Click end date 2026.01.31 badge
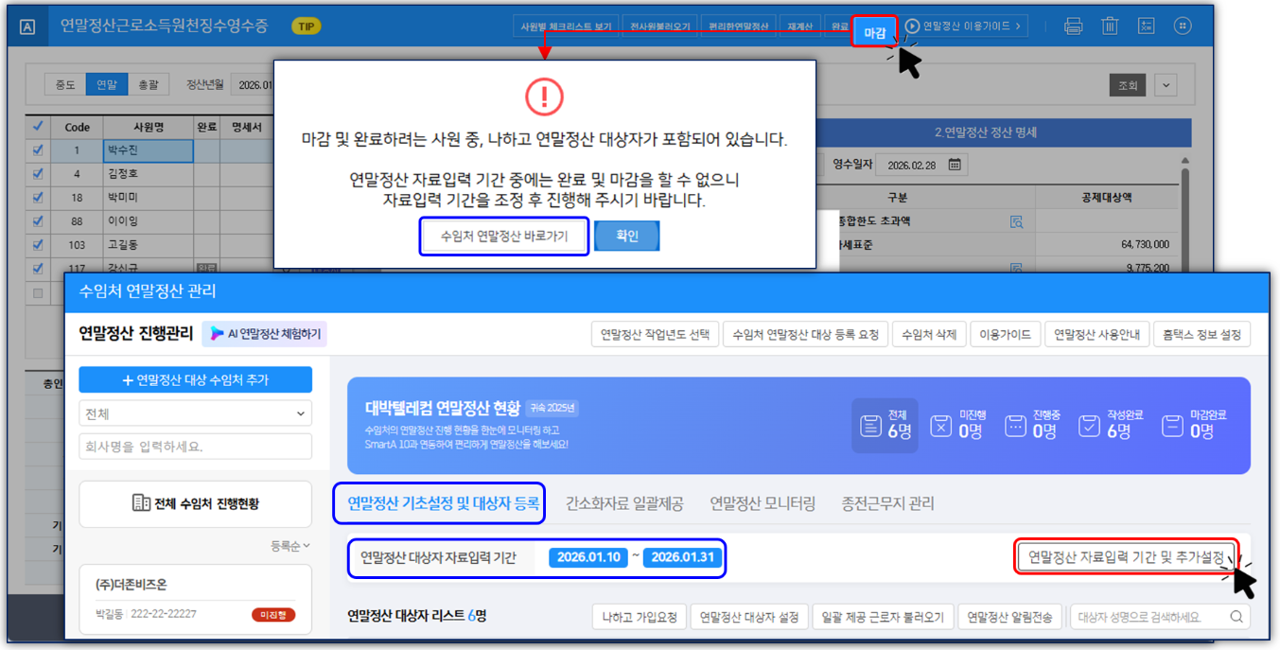The height and width of the screenshot is (650, 1280). pyautogui.click(x=681, y=557)
